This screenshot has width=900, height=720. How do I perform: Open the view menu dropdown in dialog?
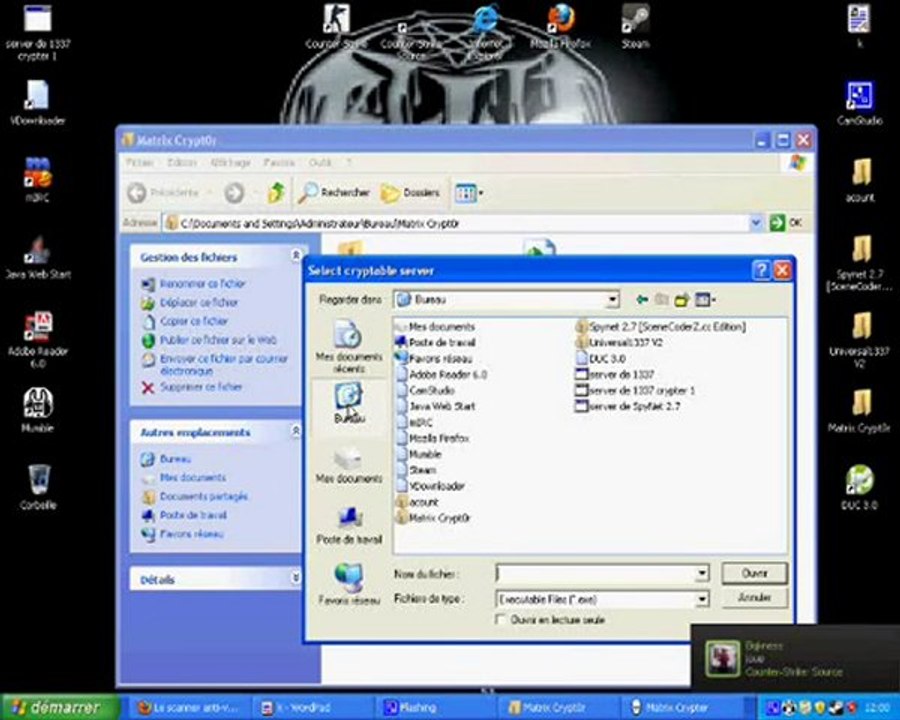coord(705,299)
